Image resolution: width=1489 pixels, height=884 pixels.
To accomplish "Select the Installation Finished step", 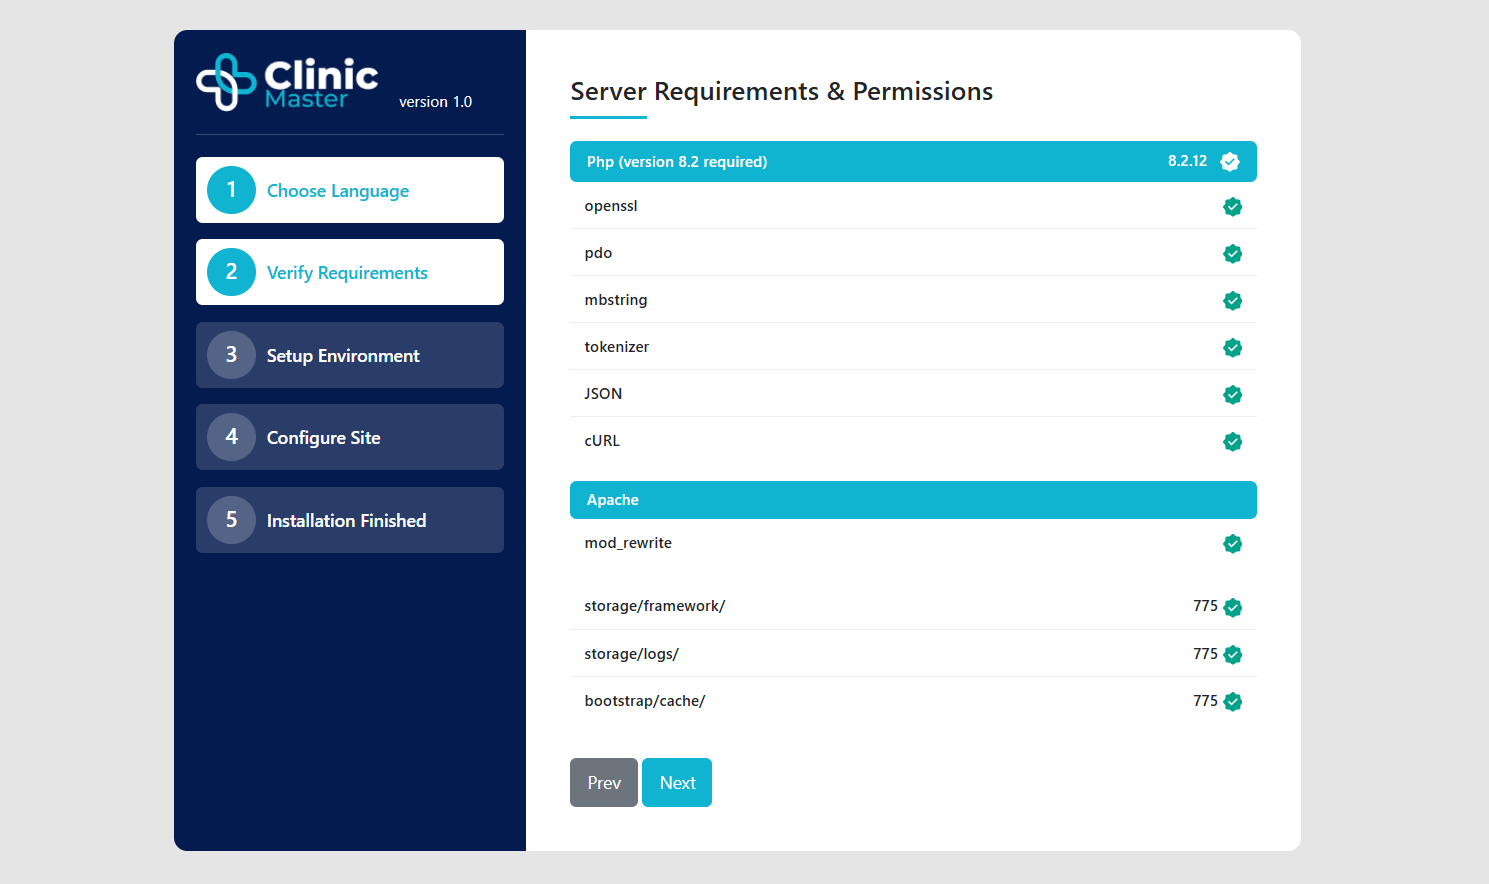I will pyautogui.click(x=349, y=520).
